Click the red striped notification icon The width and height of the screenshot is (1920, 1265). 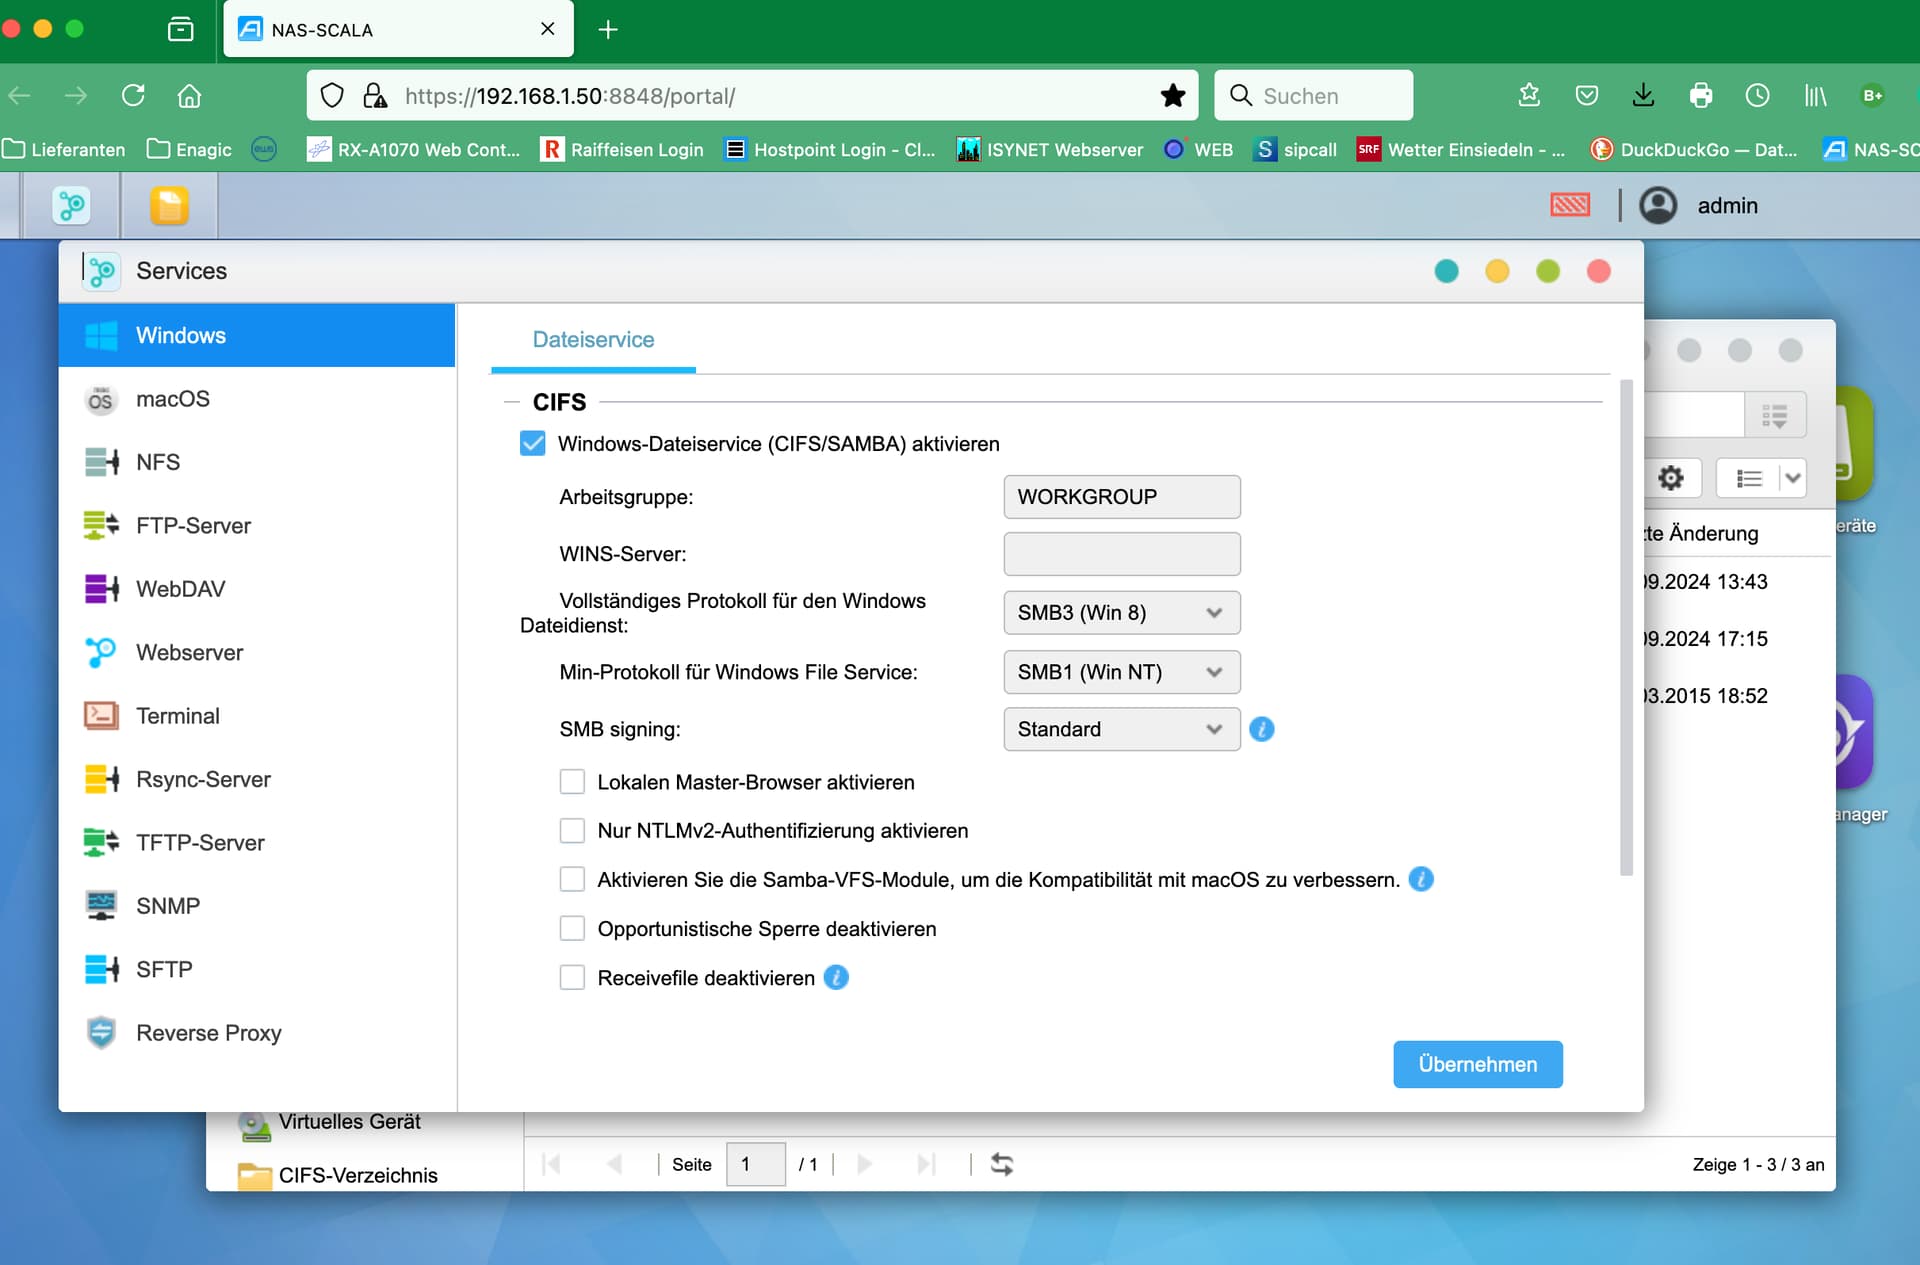click(1570, 205)
